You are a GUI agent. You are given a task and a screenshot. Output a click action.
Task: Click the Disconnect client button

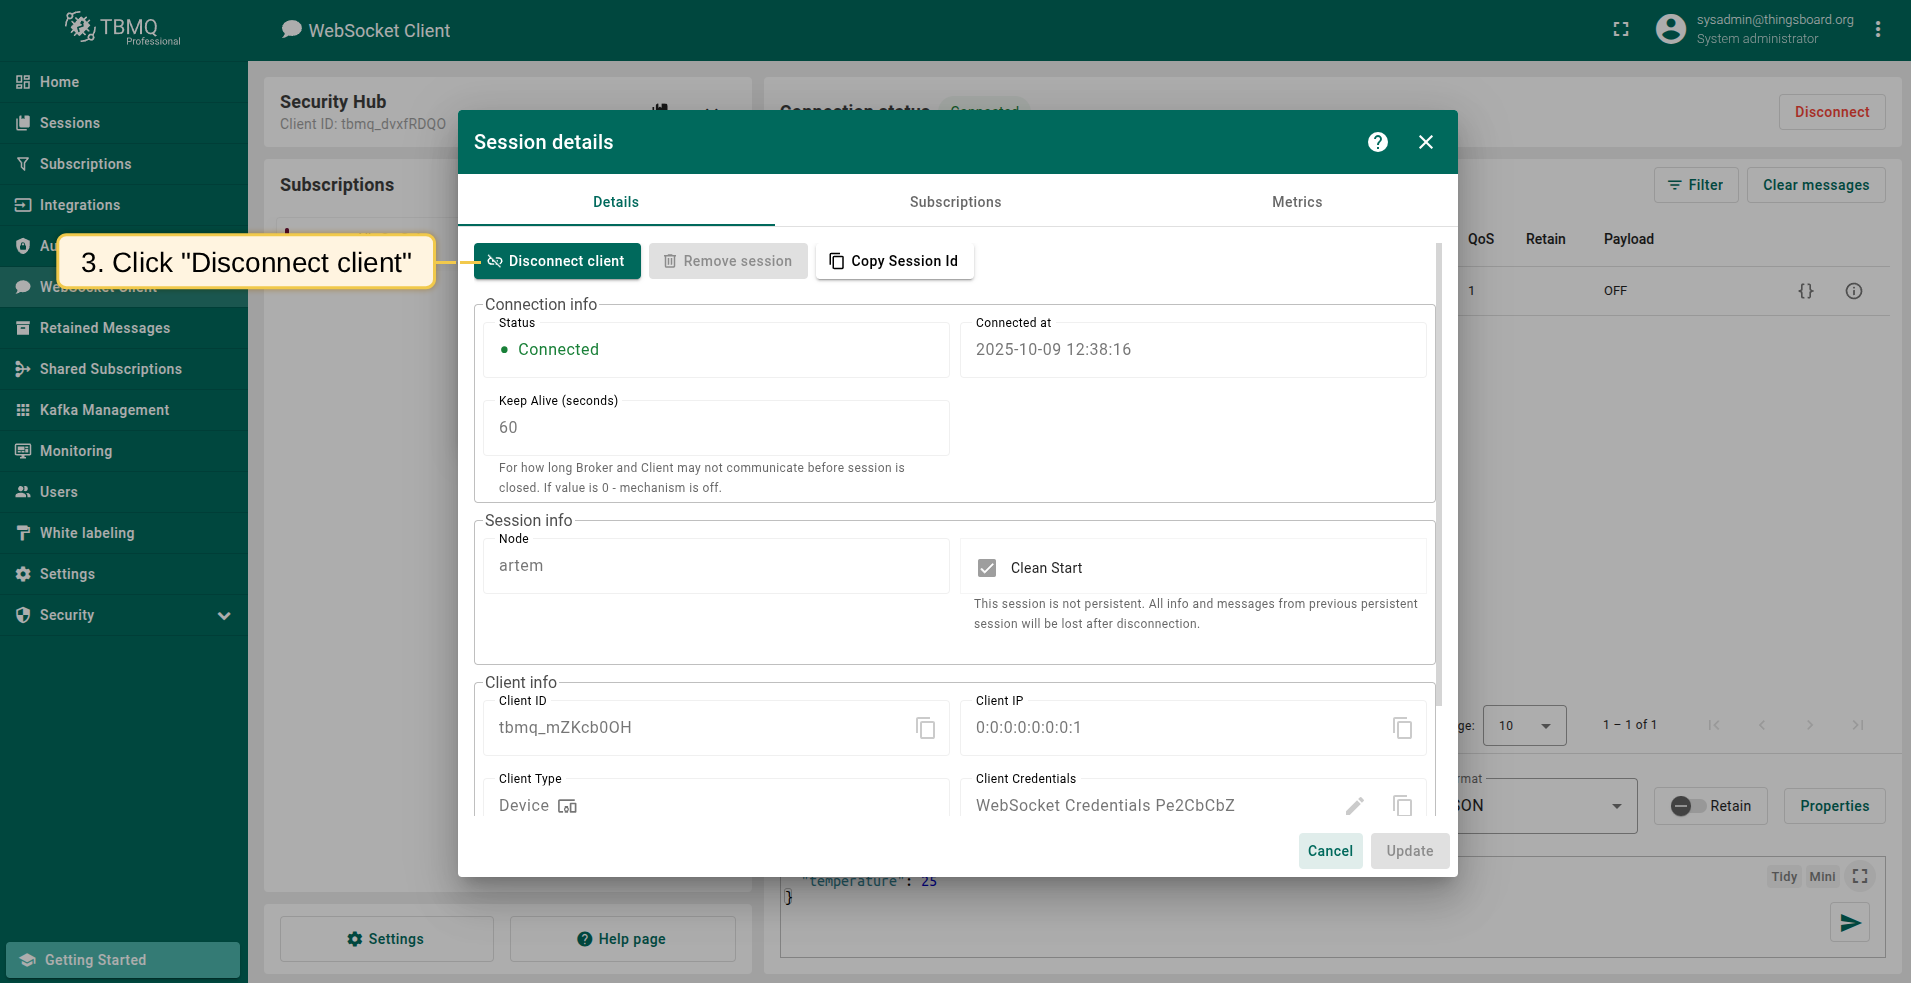(557, 261)
